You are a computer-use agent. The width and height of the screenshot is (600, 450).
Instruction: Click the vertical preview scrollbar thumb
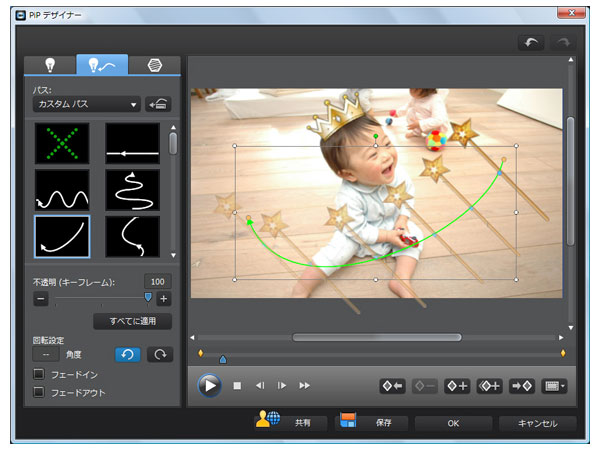(571, 181)
